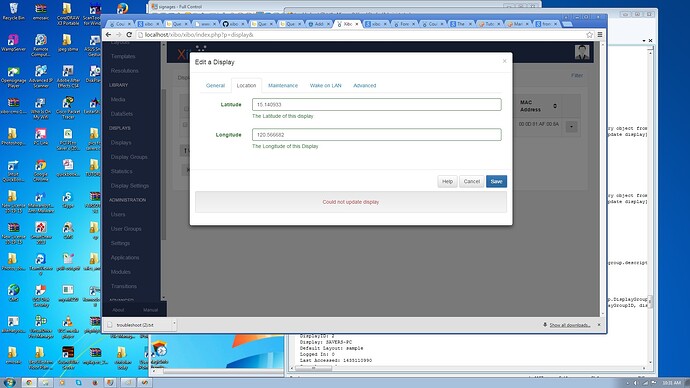690x388 pixels.
Task: Bookmark this page using the star icon
Action: pyautogui.click(x=589, y=34)
